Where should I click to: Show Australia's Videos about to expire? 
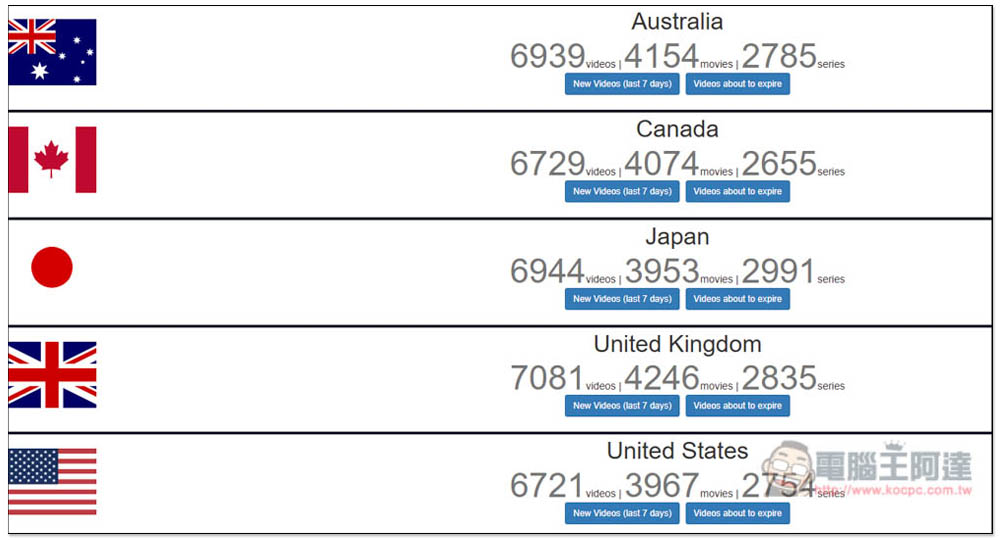click(737, 84)
